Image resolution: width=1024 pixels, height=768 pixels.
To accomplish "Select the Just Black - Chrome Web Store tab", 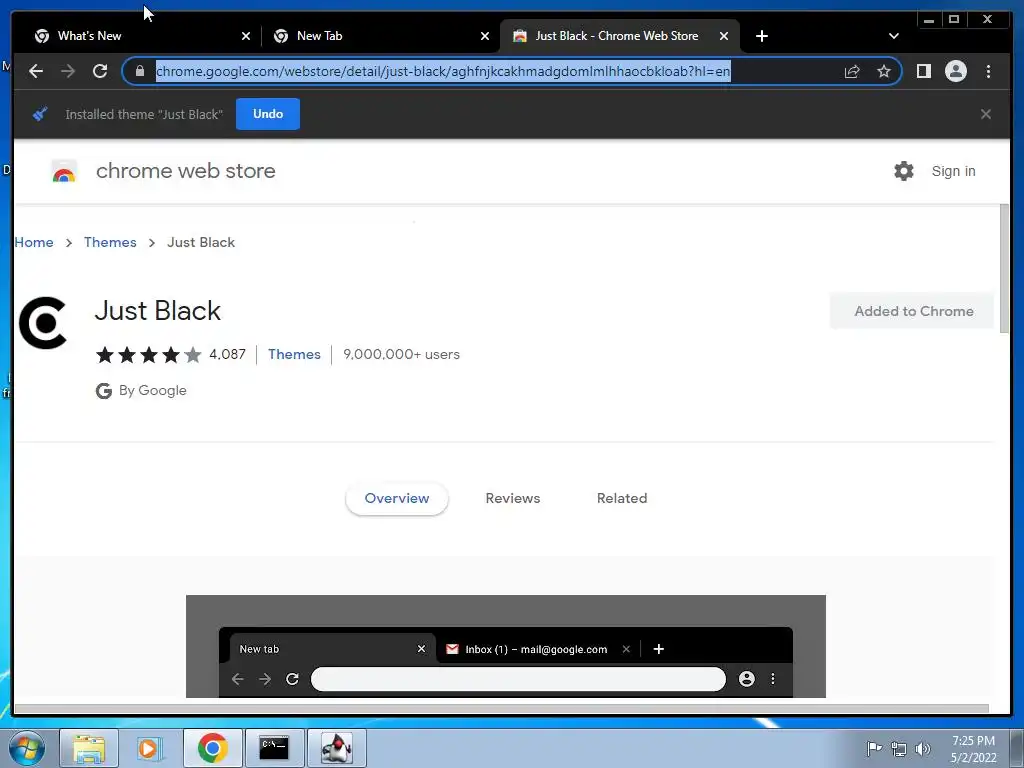I will pos(619,36).
